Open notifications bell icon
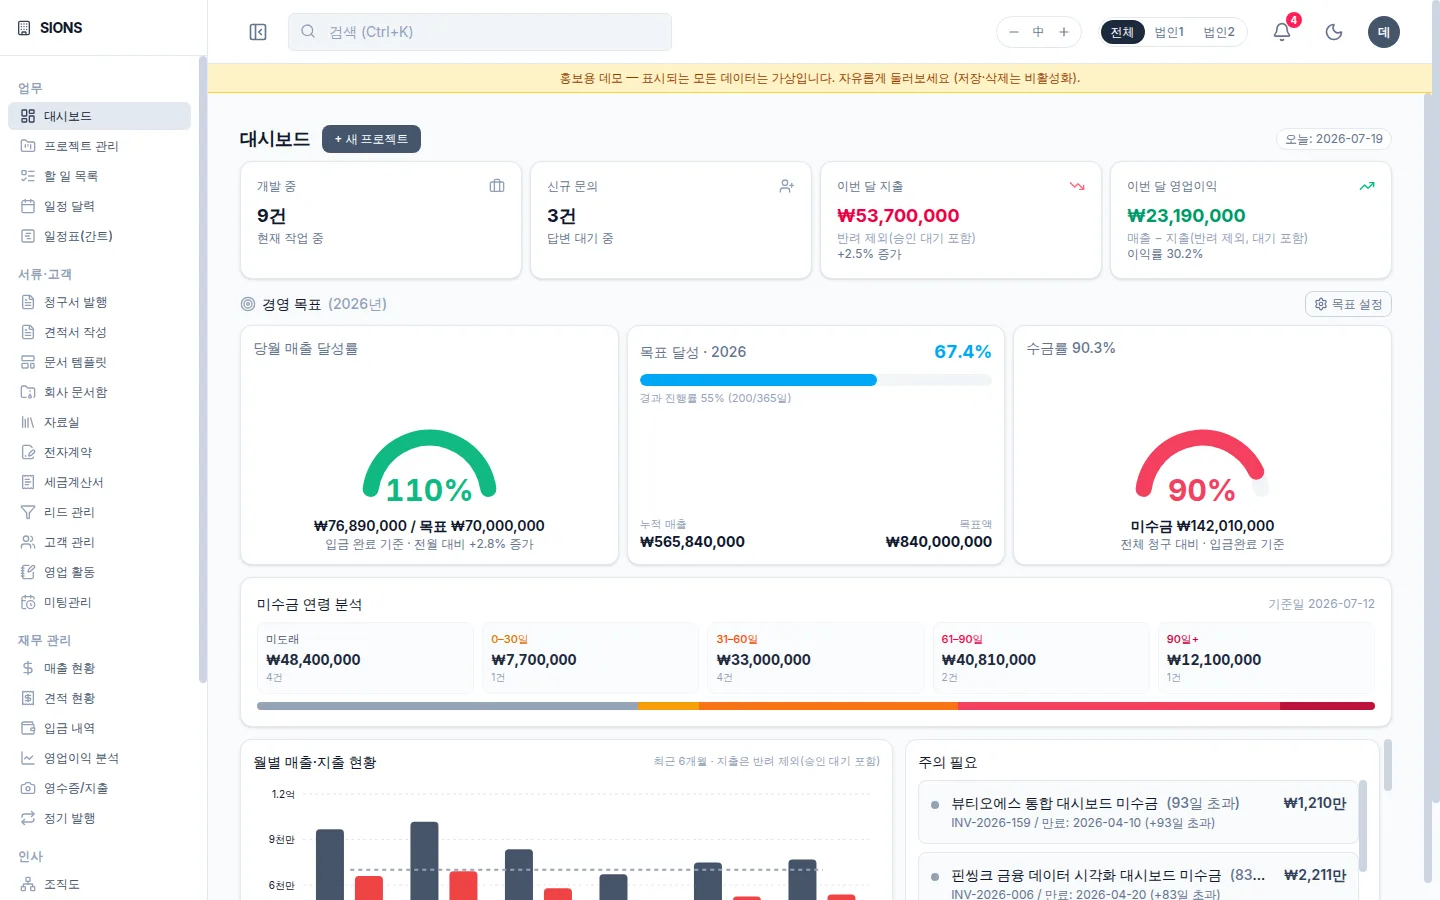 click(x=1282, y=32)
